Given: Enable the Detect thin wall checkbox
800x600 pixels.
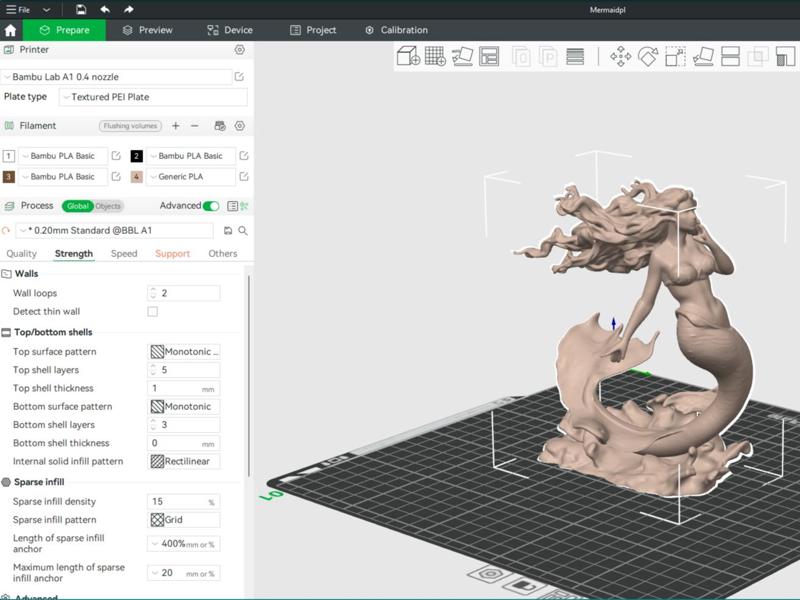Looking at the screenshot, I should (x=153, y=312).
